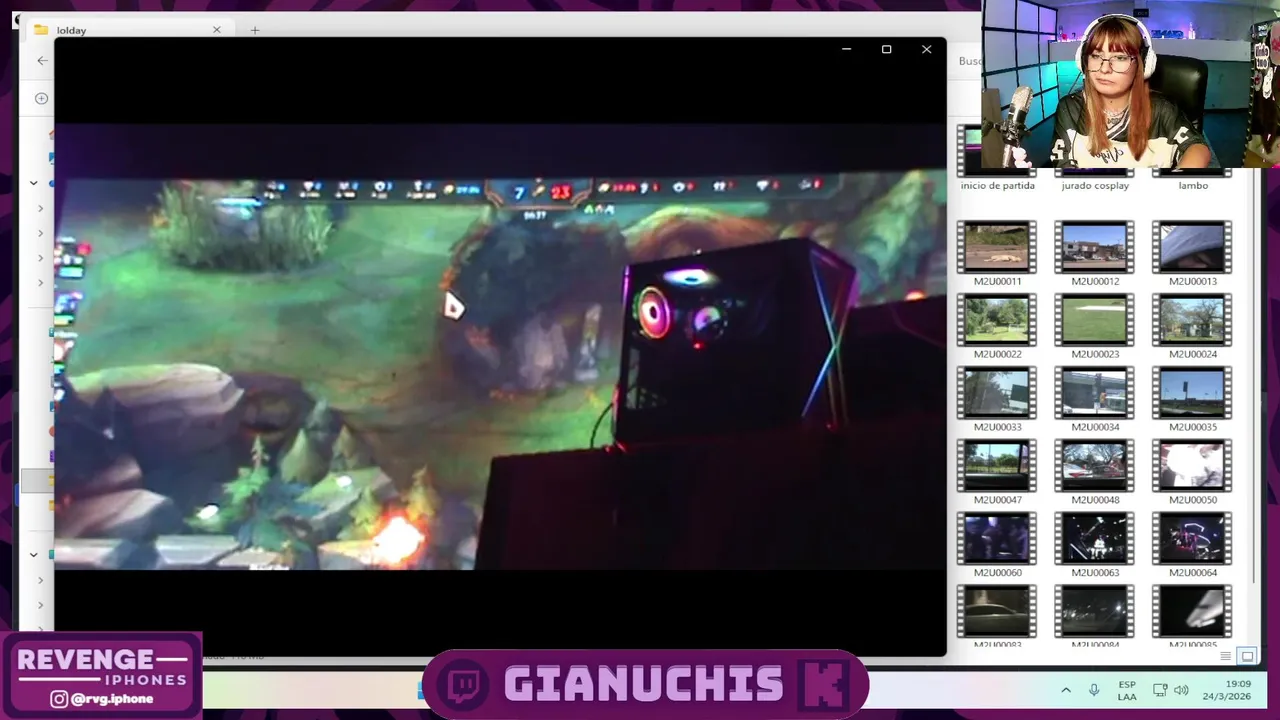Show hidden system tray icons
Viewport: 1280px width, 720px height.
coord(1066,690)
